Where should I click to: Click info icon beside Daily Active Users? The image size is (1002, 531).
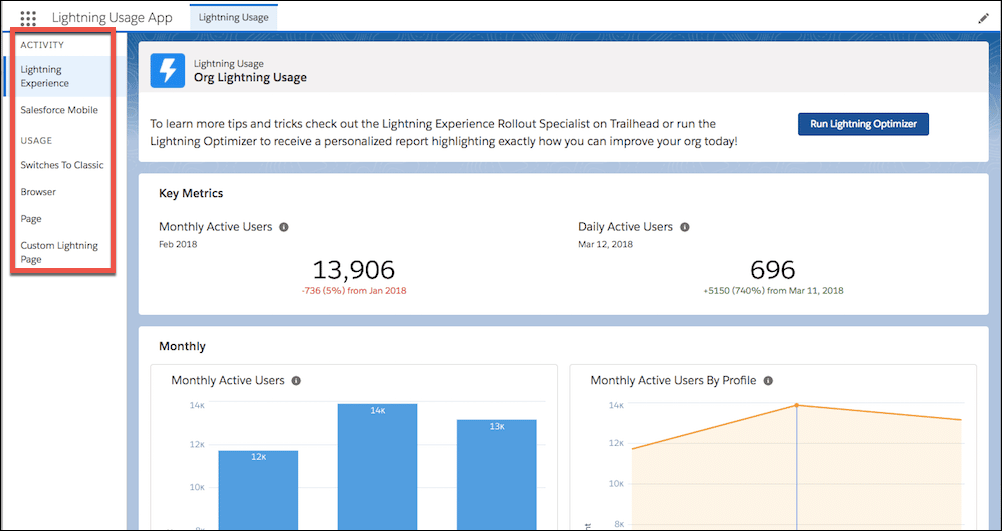tap(684, 227)
